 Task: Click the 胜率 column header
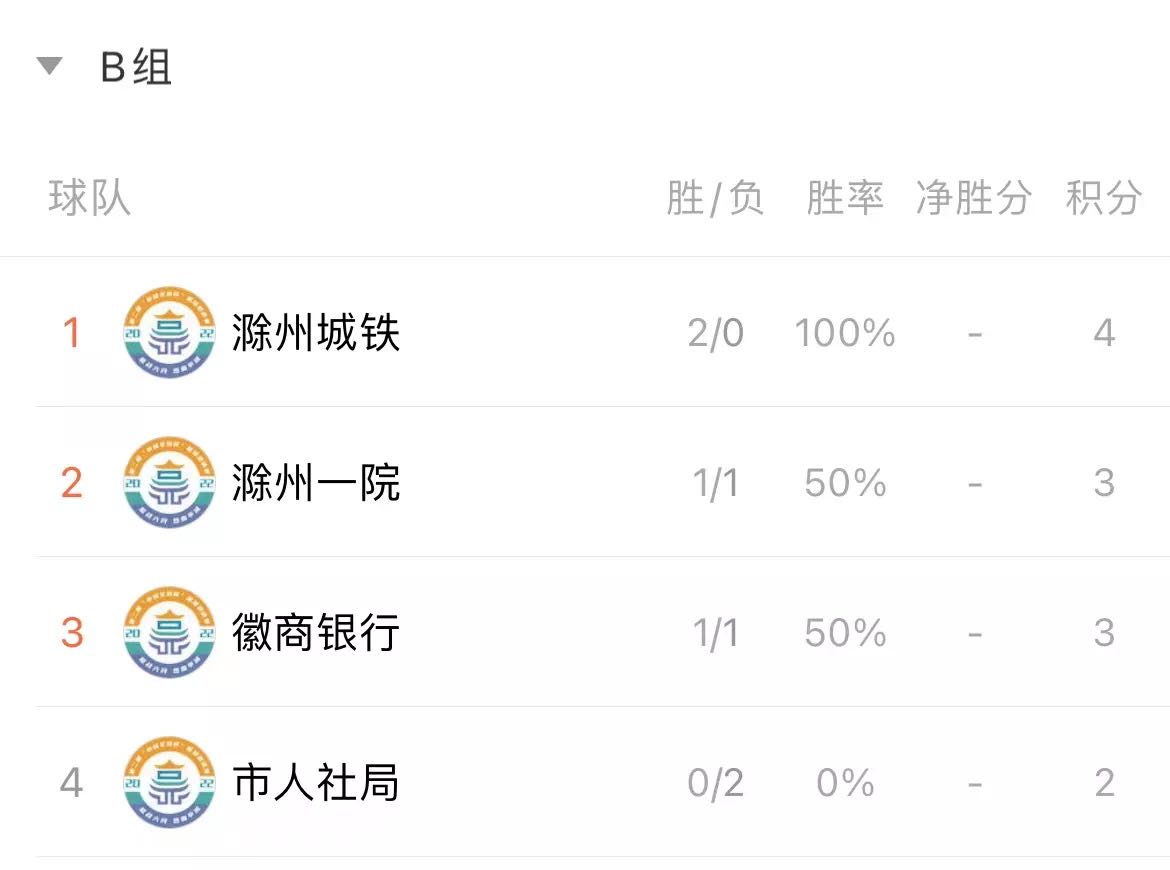[x=845, y=198]
